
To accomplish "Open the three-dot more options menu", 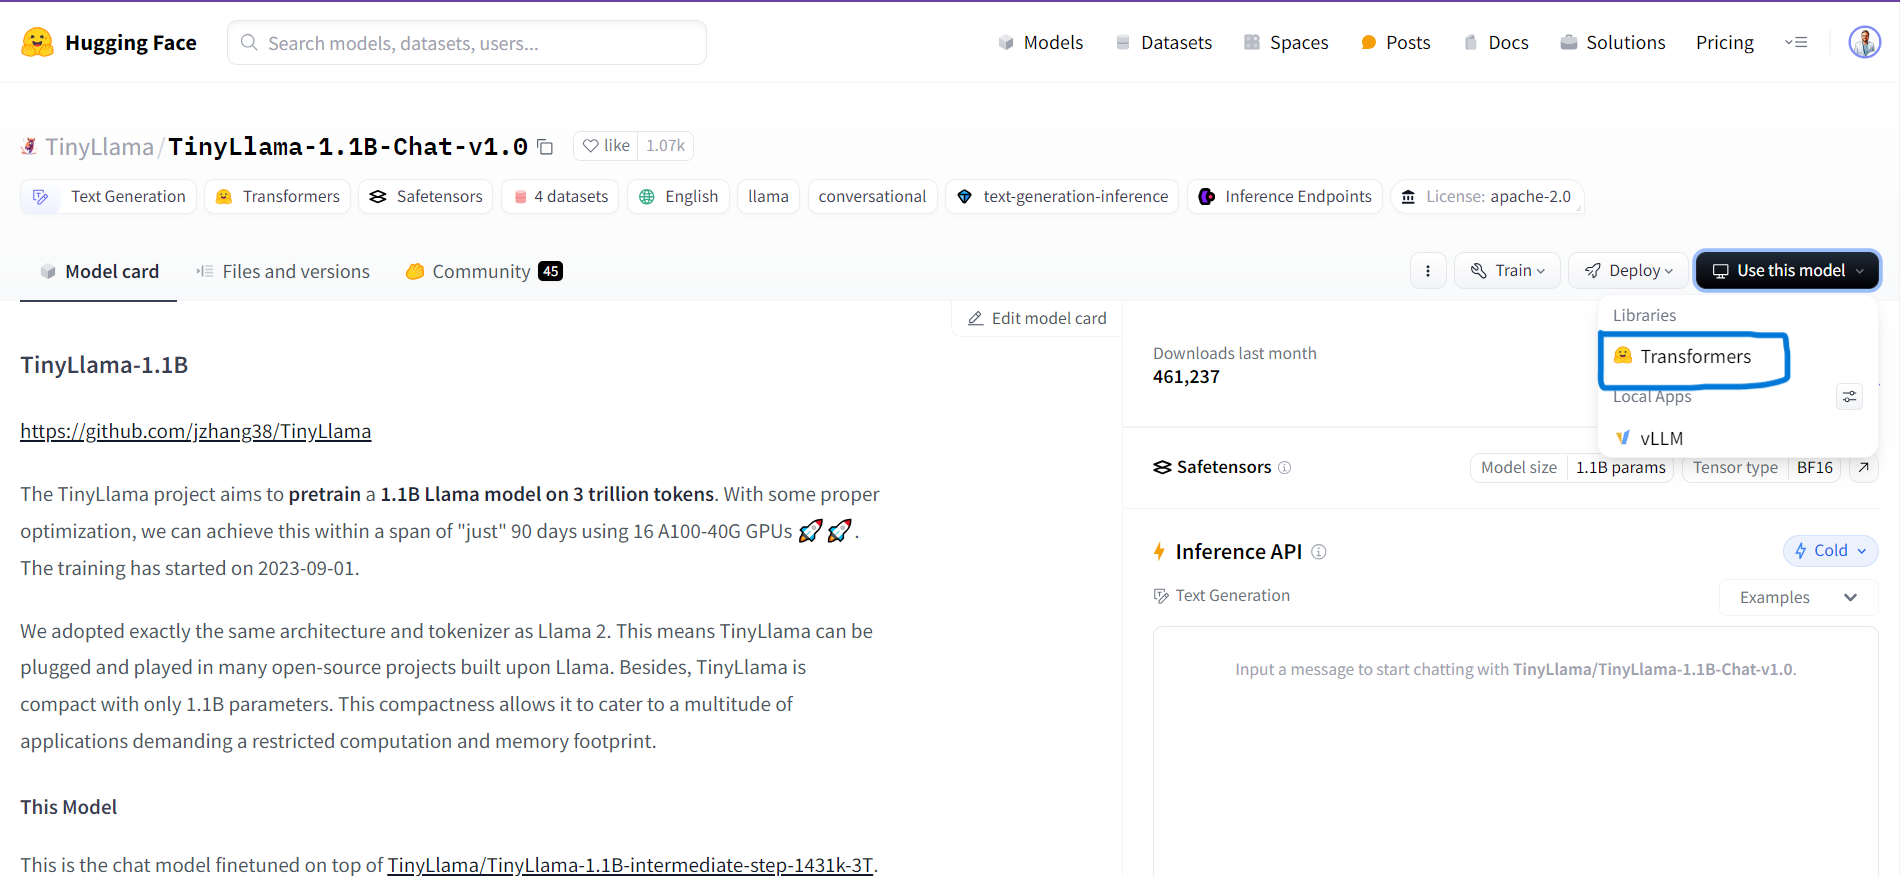I will pos(1428,271).
